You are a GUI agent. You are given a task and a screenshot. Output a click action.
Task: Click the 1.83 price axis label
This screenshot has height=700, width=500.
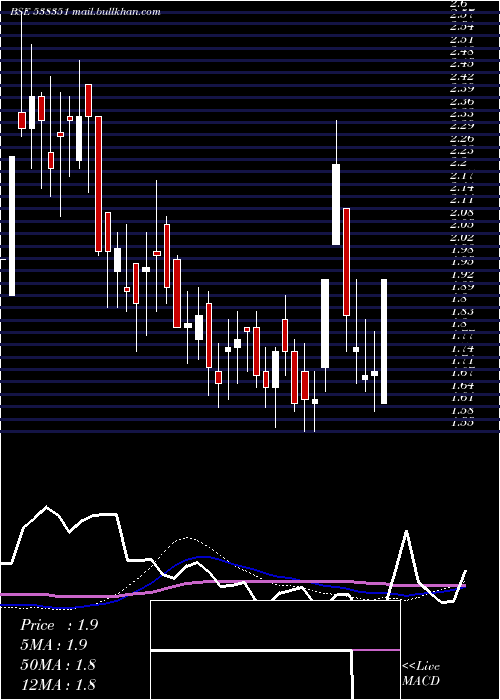coord(461,312)
